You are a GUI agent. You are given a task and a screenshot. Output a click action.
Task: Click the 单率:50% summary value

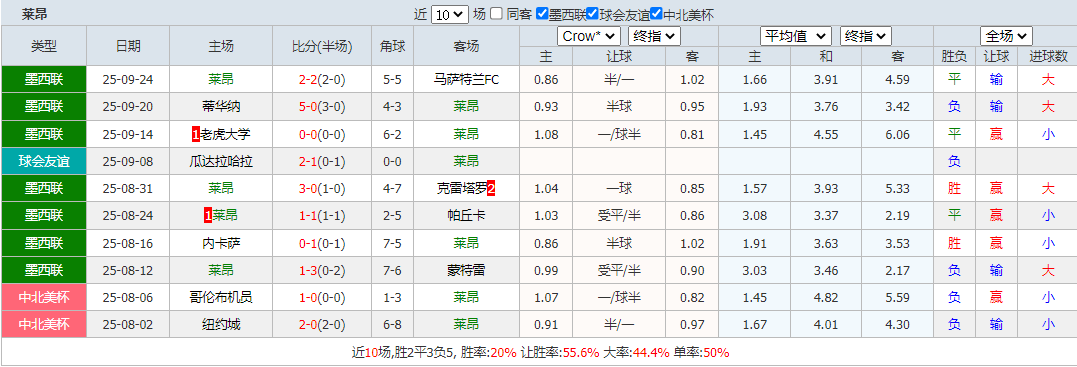tap(701, 353)
